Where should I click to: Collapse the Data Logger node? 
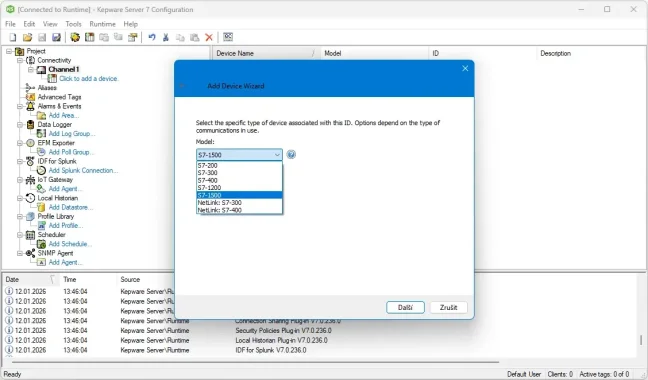coord(20,124)
